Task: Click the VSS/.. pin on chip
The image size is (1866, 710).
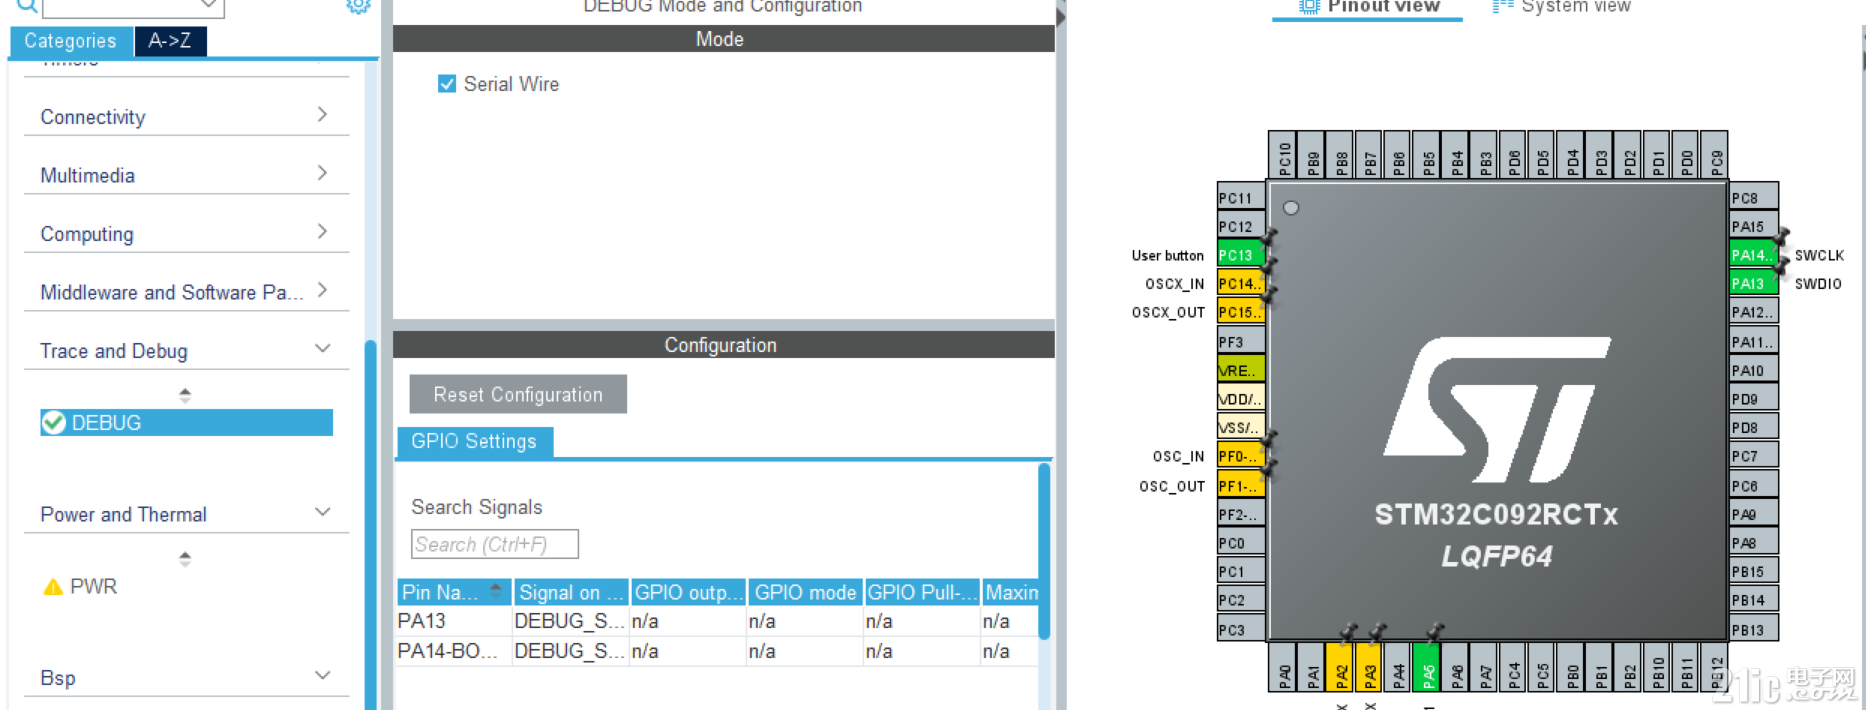Action: pos(1241,428)
